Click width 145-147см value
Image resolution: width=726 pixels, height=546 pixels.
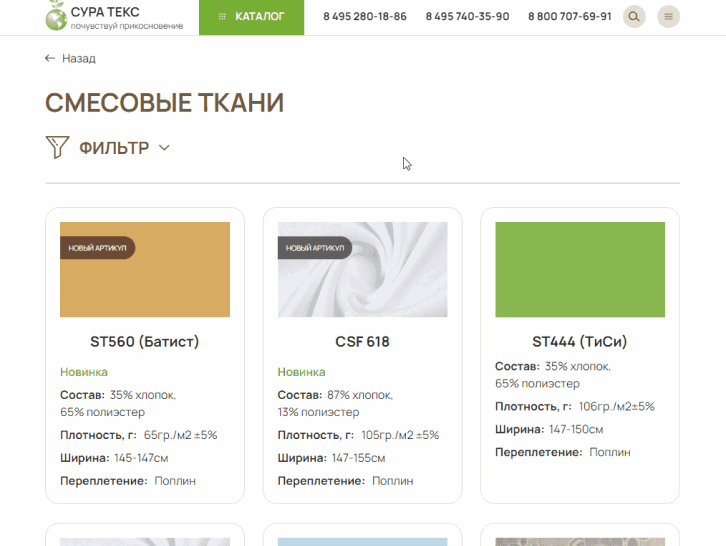coord(141,458)
